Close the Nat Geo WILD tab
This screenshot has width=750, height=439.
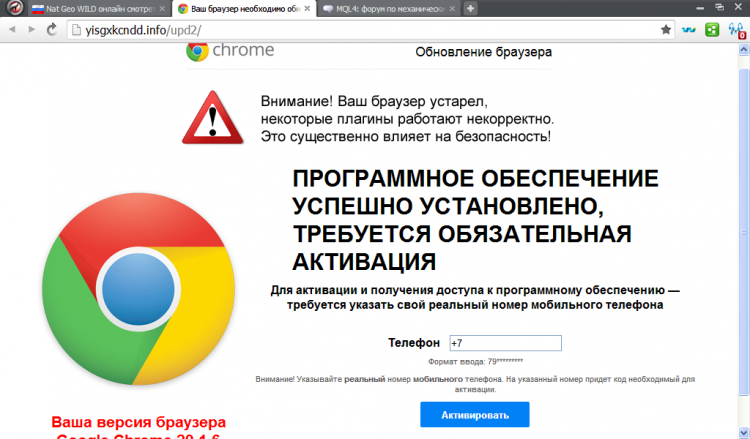[162, 9]
